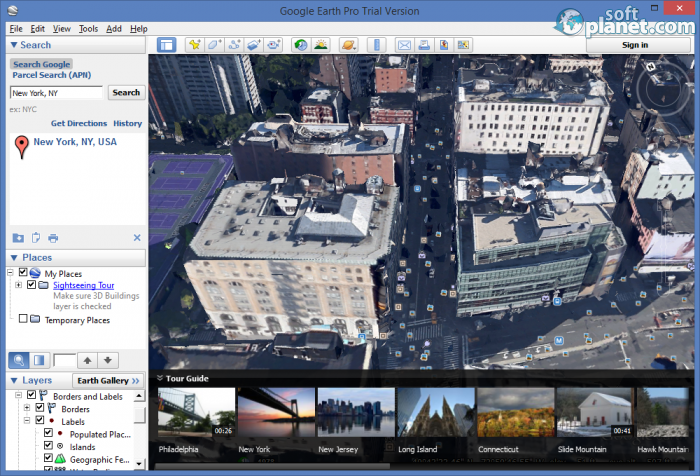Image resolution: width=700 pixels, height=476 pixels.
Task: Click the Places search magnifier button
Action: point(19,360)
